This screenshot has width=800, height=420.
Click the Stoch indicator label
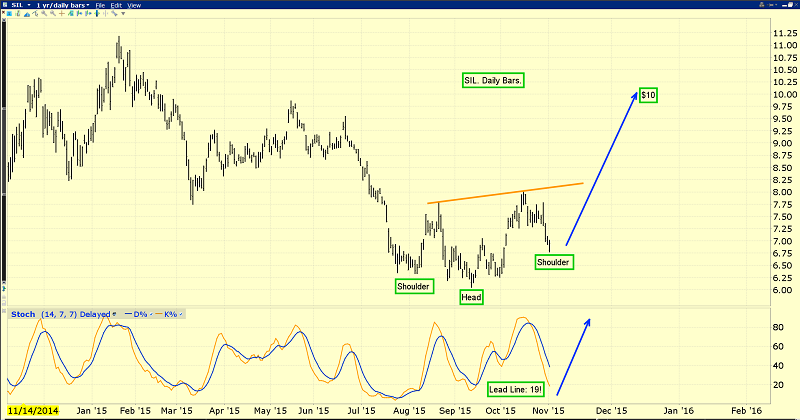pos(23,314)
